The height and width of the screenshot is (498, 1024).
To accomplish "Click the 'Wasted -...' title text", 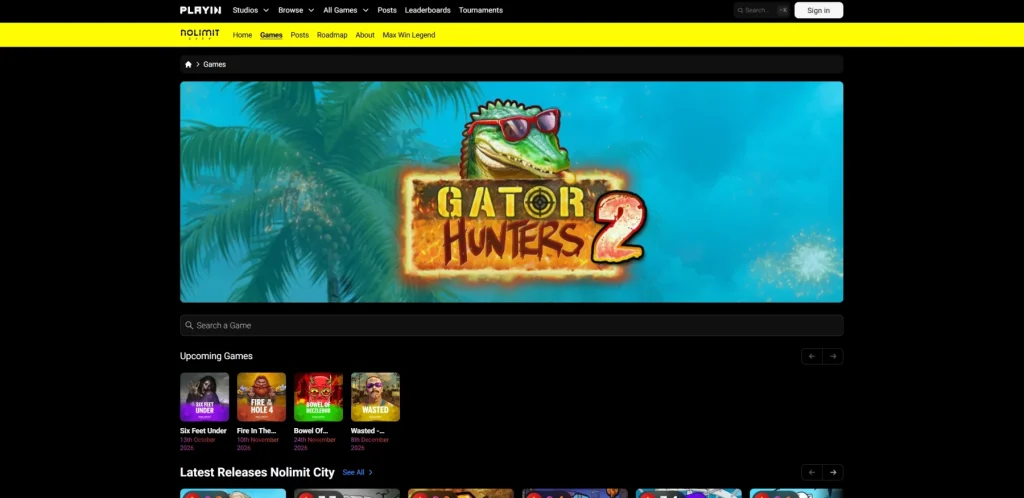I will point(368,431).
